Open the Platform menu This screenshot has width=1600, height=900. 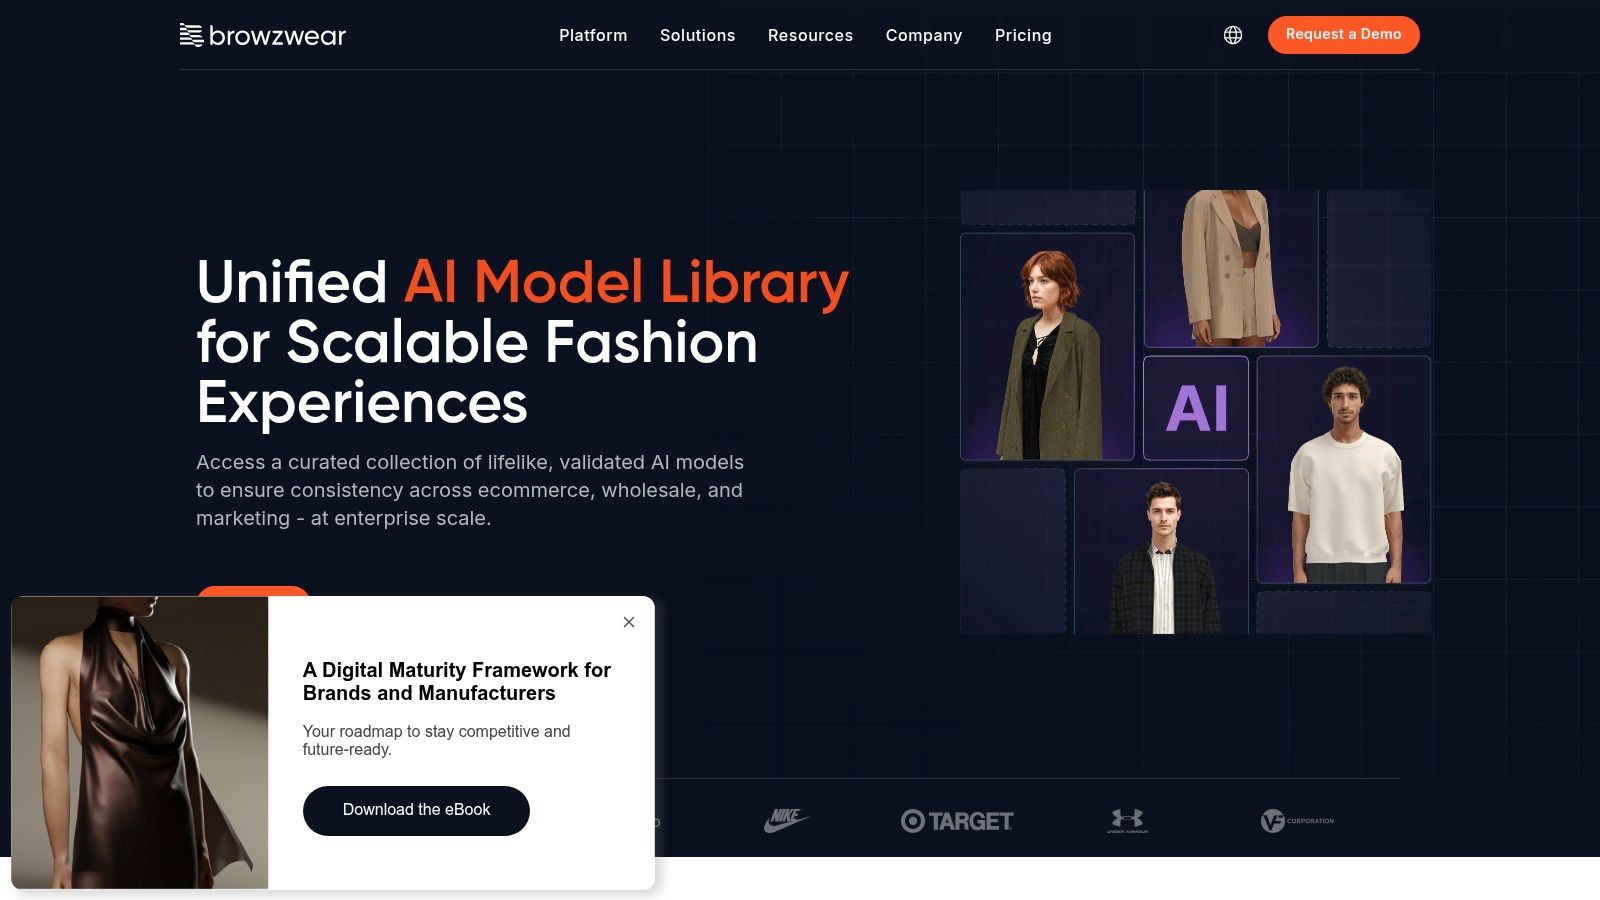[593, 35]
